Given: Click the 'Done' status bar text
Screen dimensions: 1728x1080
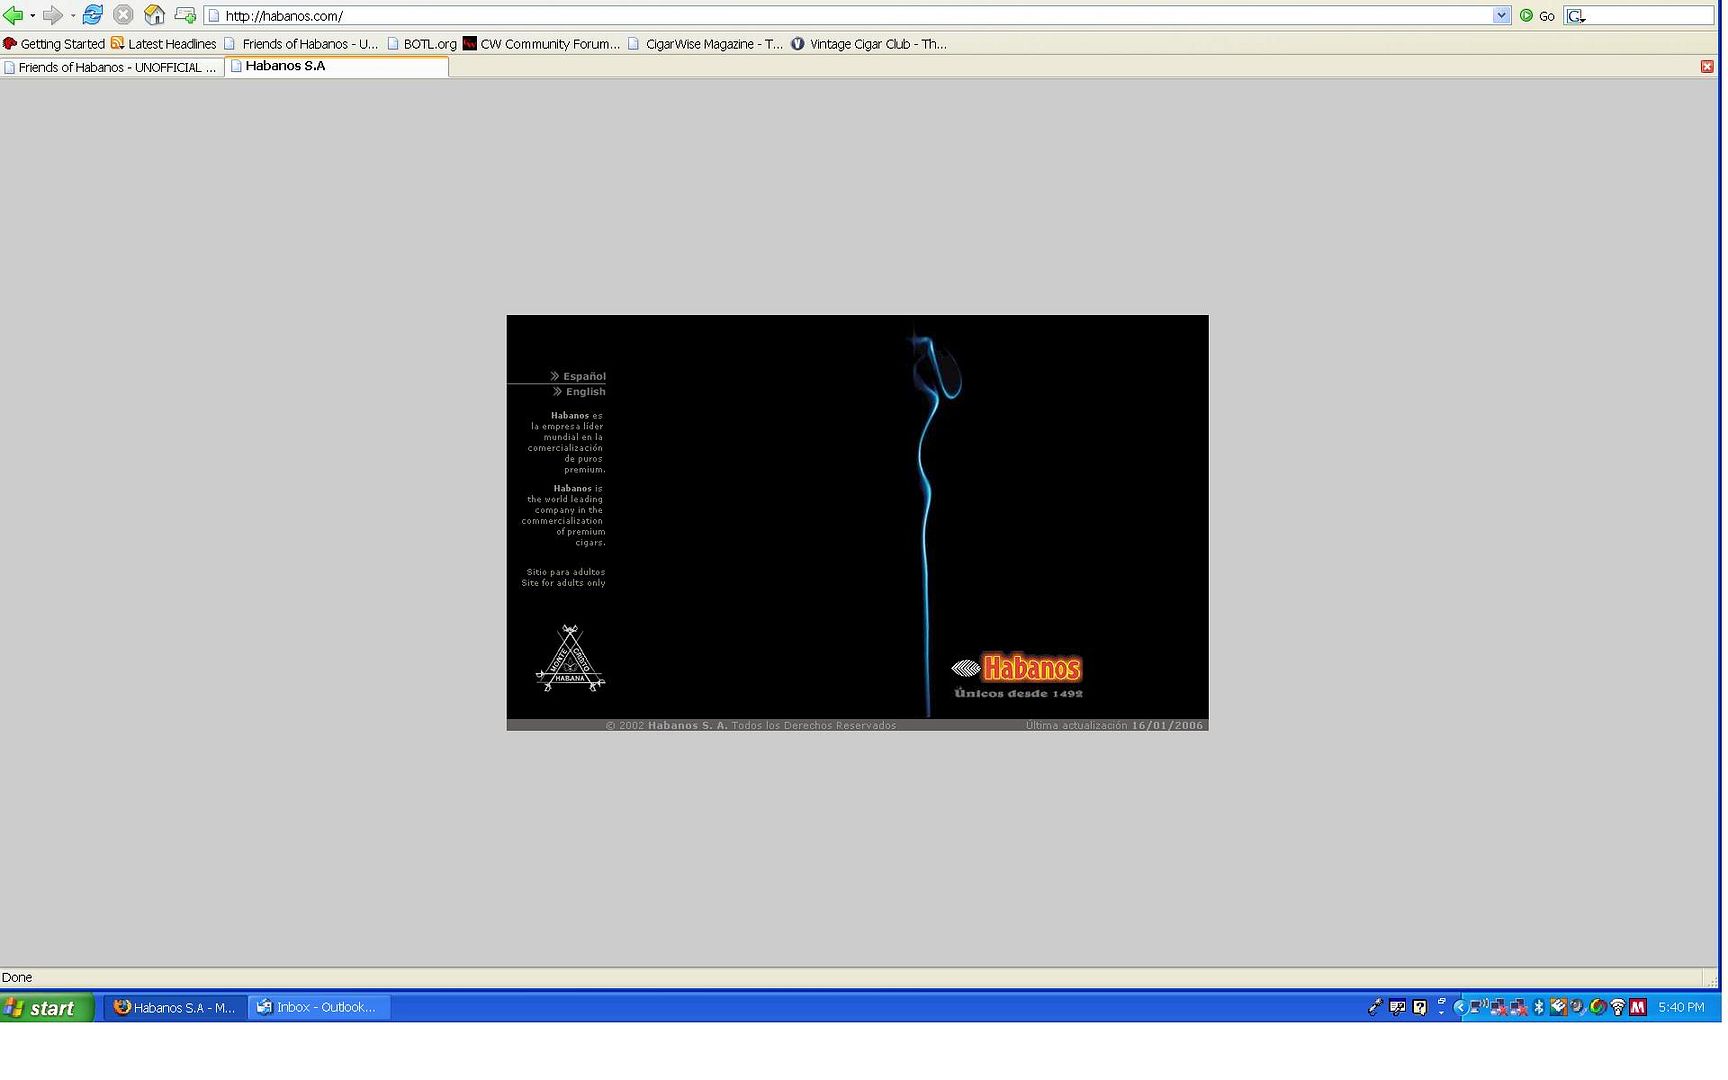Looking at the screenshot, I should (x=17, y=977).
